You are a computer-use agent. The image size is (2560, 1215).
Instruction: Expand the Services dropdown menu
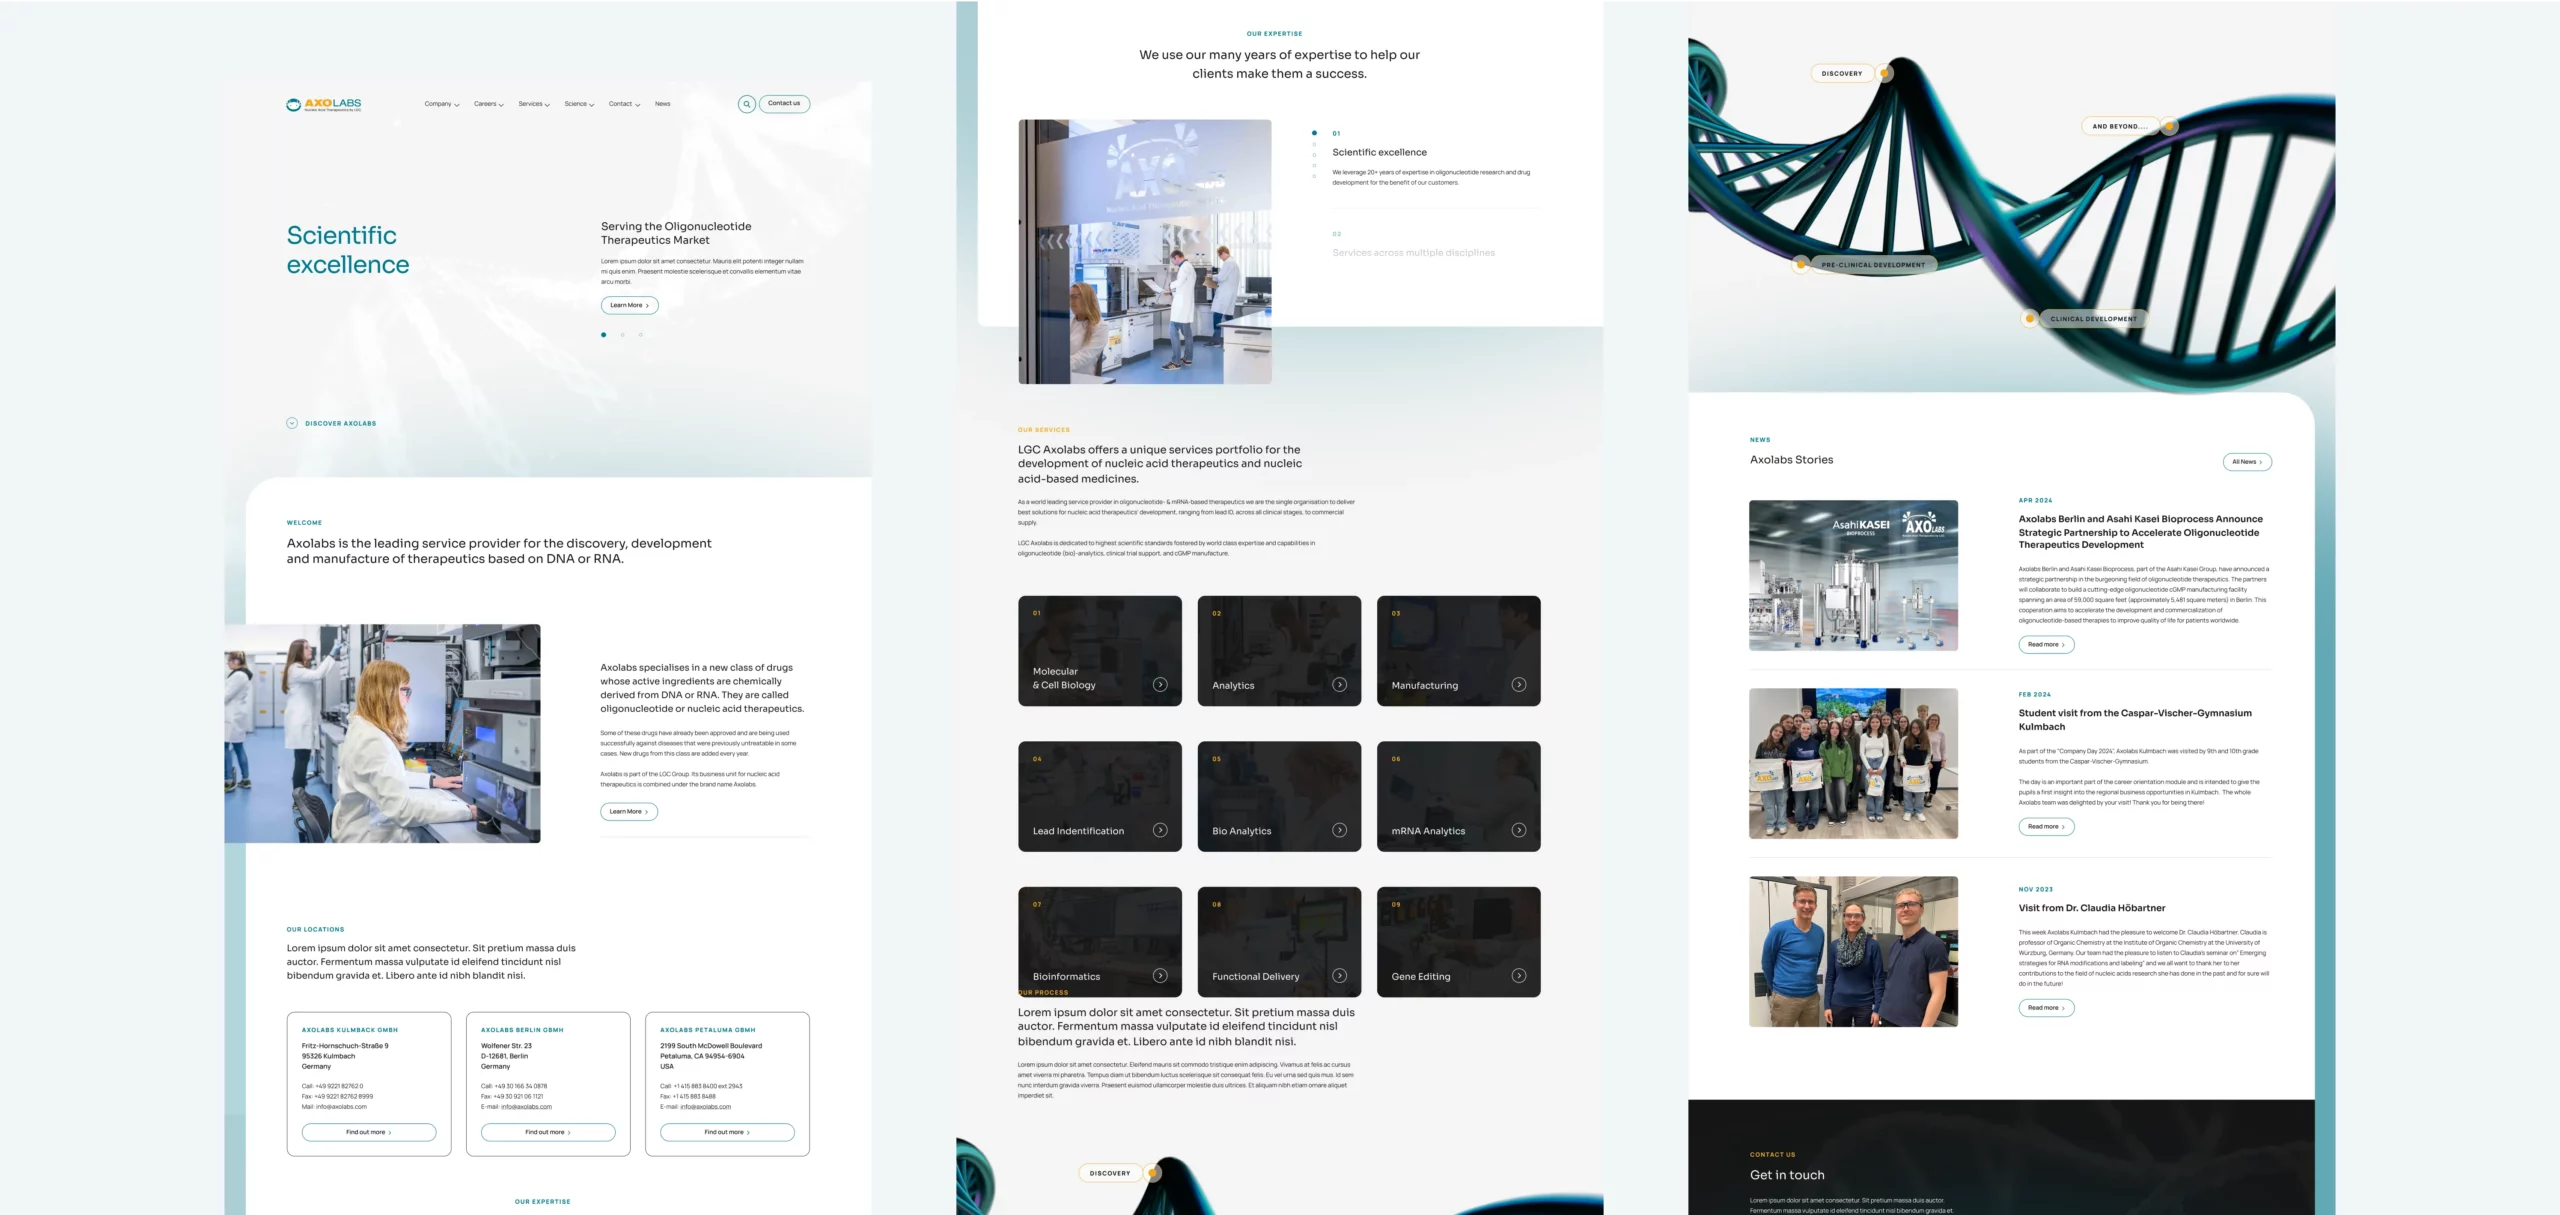point(533,104)
